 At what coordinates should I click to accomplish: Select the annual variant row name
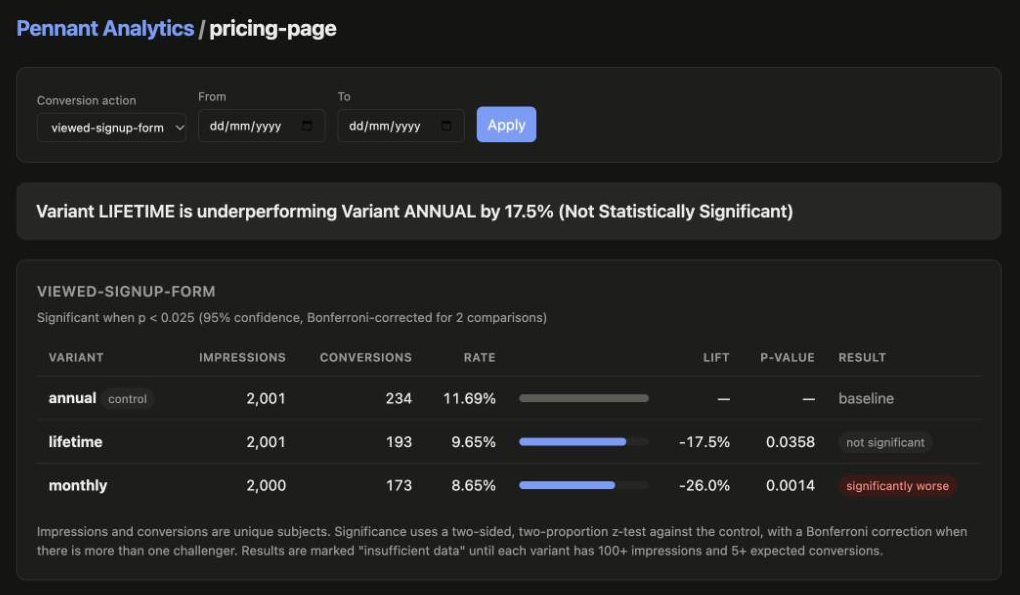click(72, 398)
